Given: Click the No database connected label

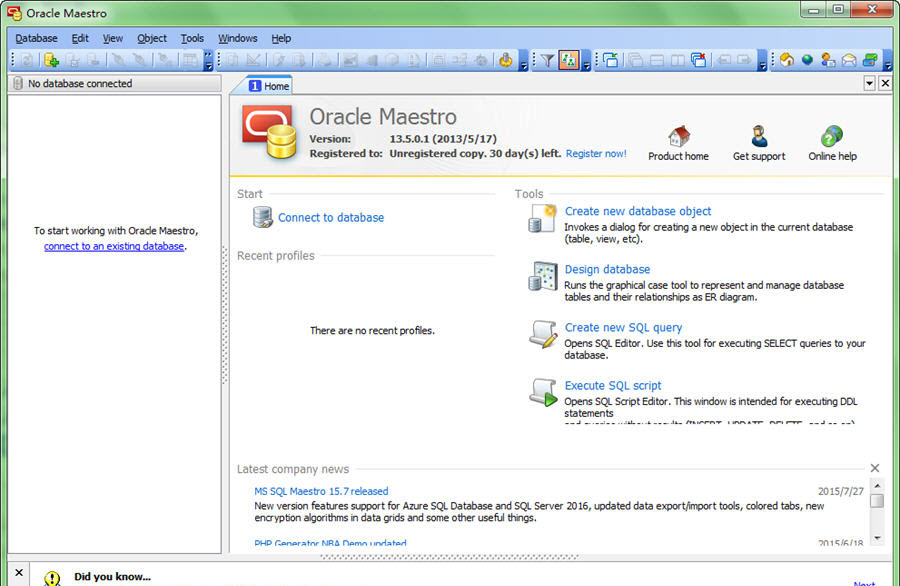Looking at the screenshot, I should tap(80, 84).
